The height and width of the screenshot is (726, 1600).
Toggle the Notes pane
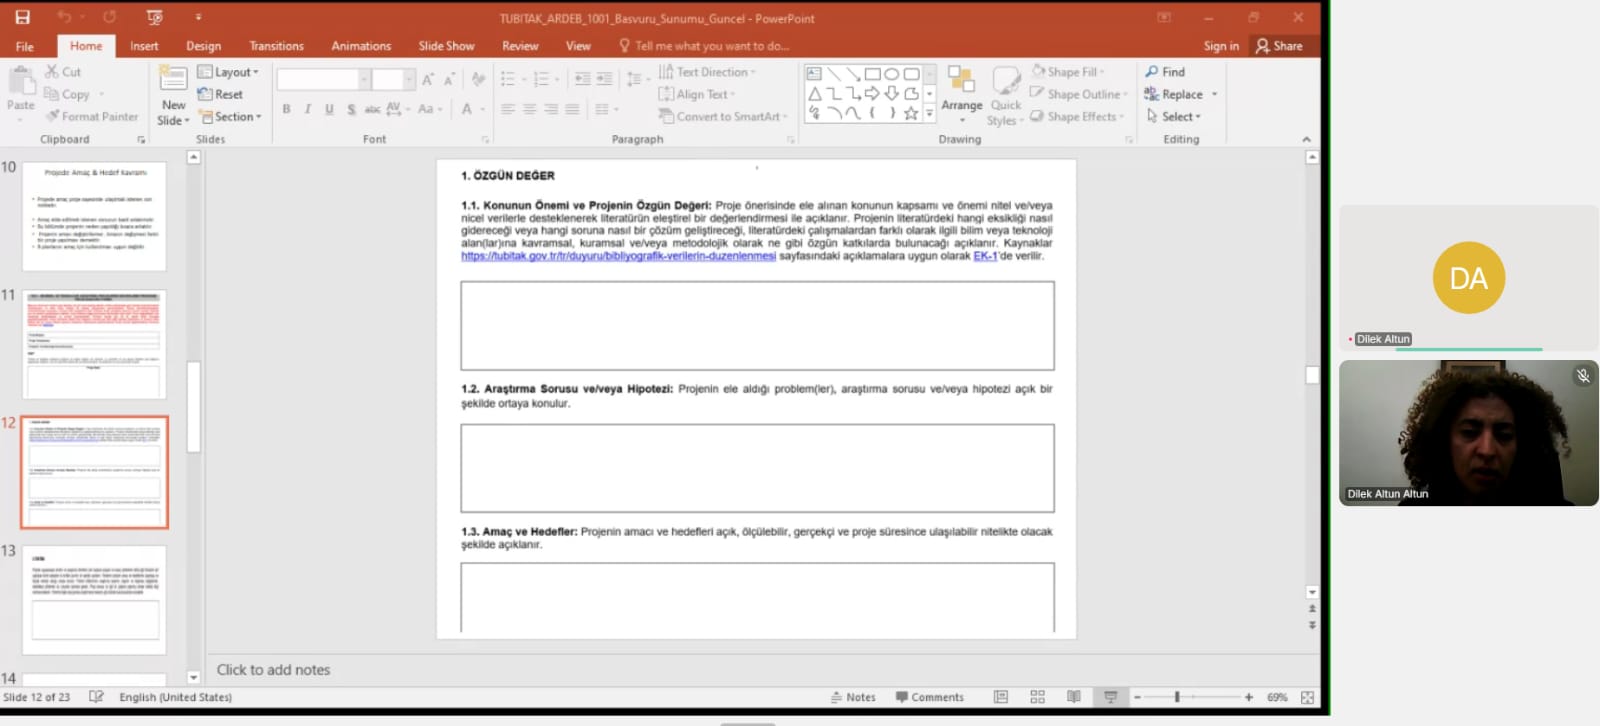[853, 697]
